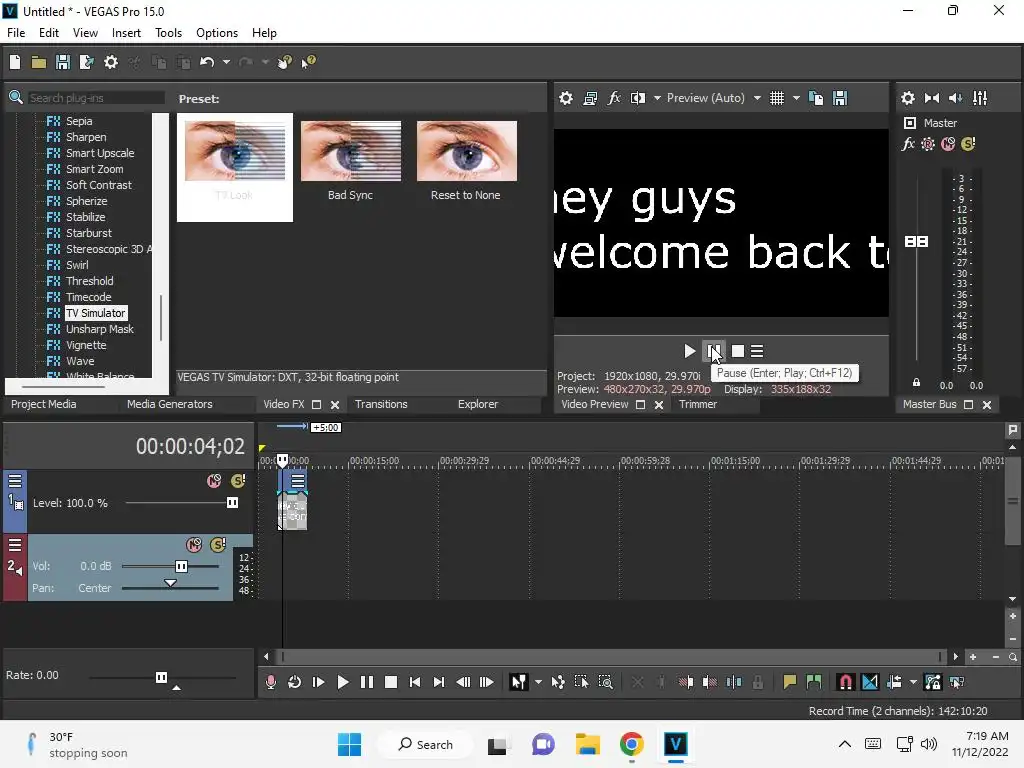The image size is (1024, 768).
Task: Create a new project with toolbar icon
Action: 14,62
